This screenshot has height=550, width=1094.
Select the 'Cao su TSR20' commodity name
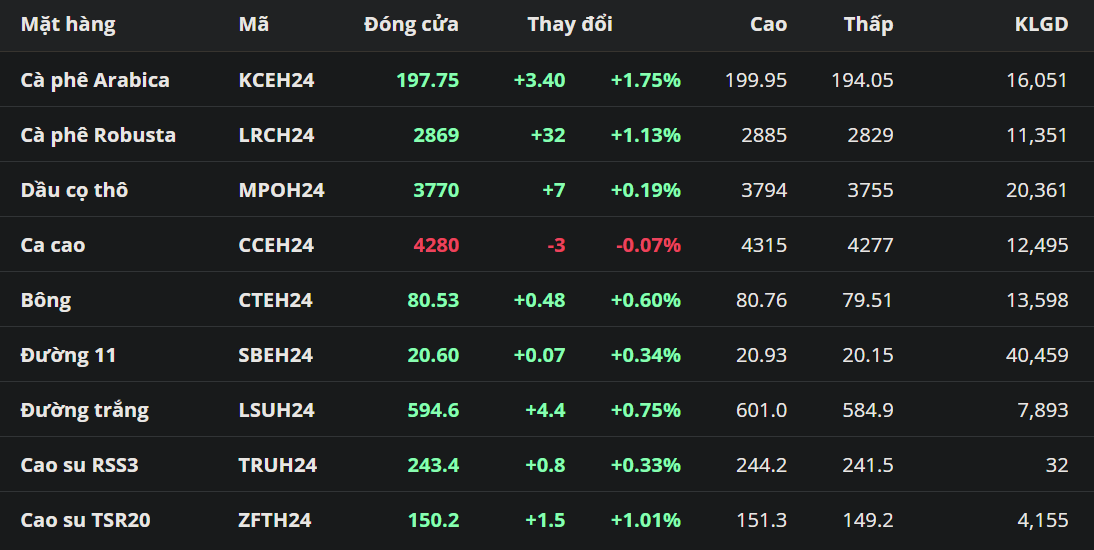[x=86, y=520]
